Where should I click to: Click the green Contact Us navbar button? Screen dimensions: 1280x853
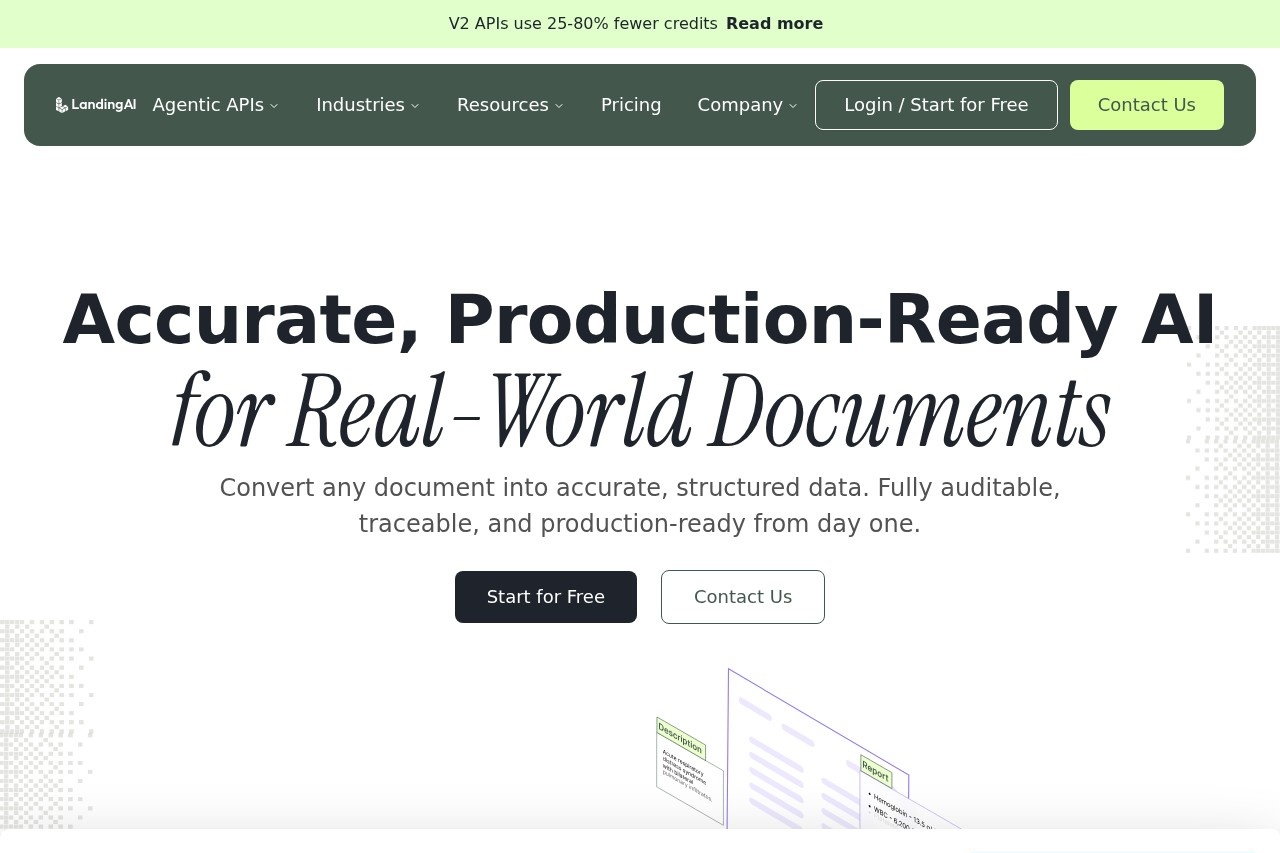coord(1147,105)
